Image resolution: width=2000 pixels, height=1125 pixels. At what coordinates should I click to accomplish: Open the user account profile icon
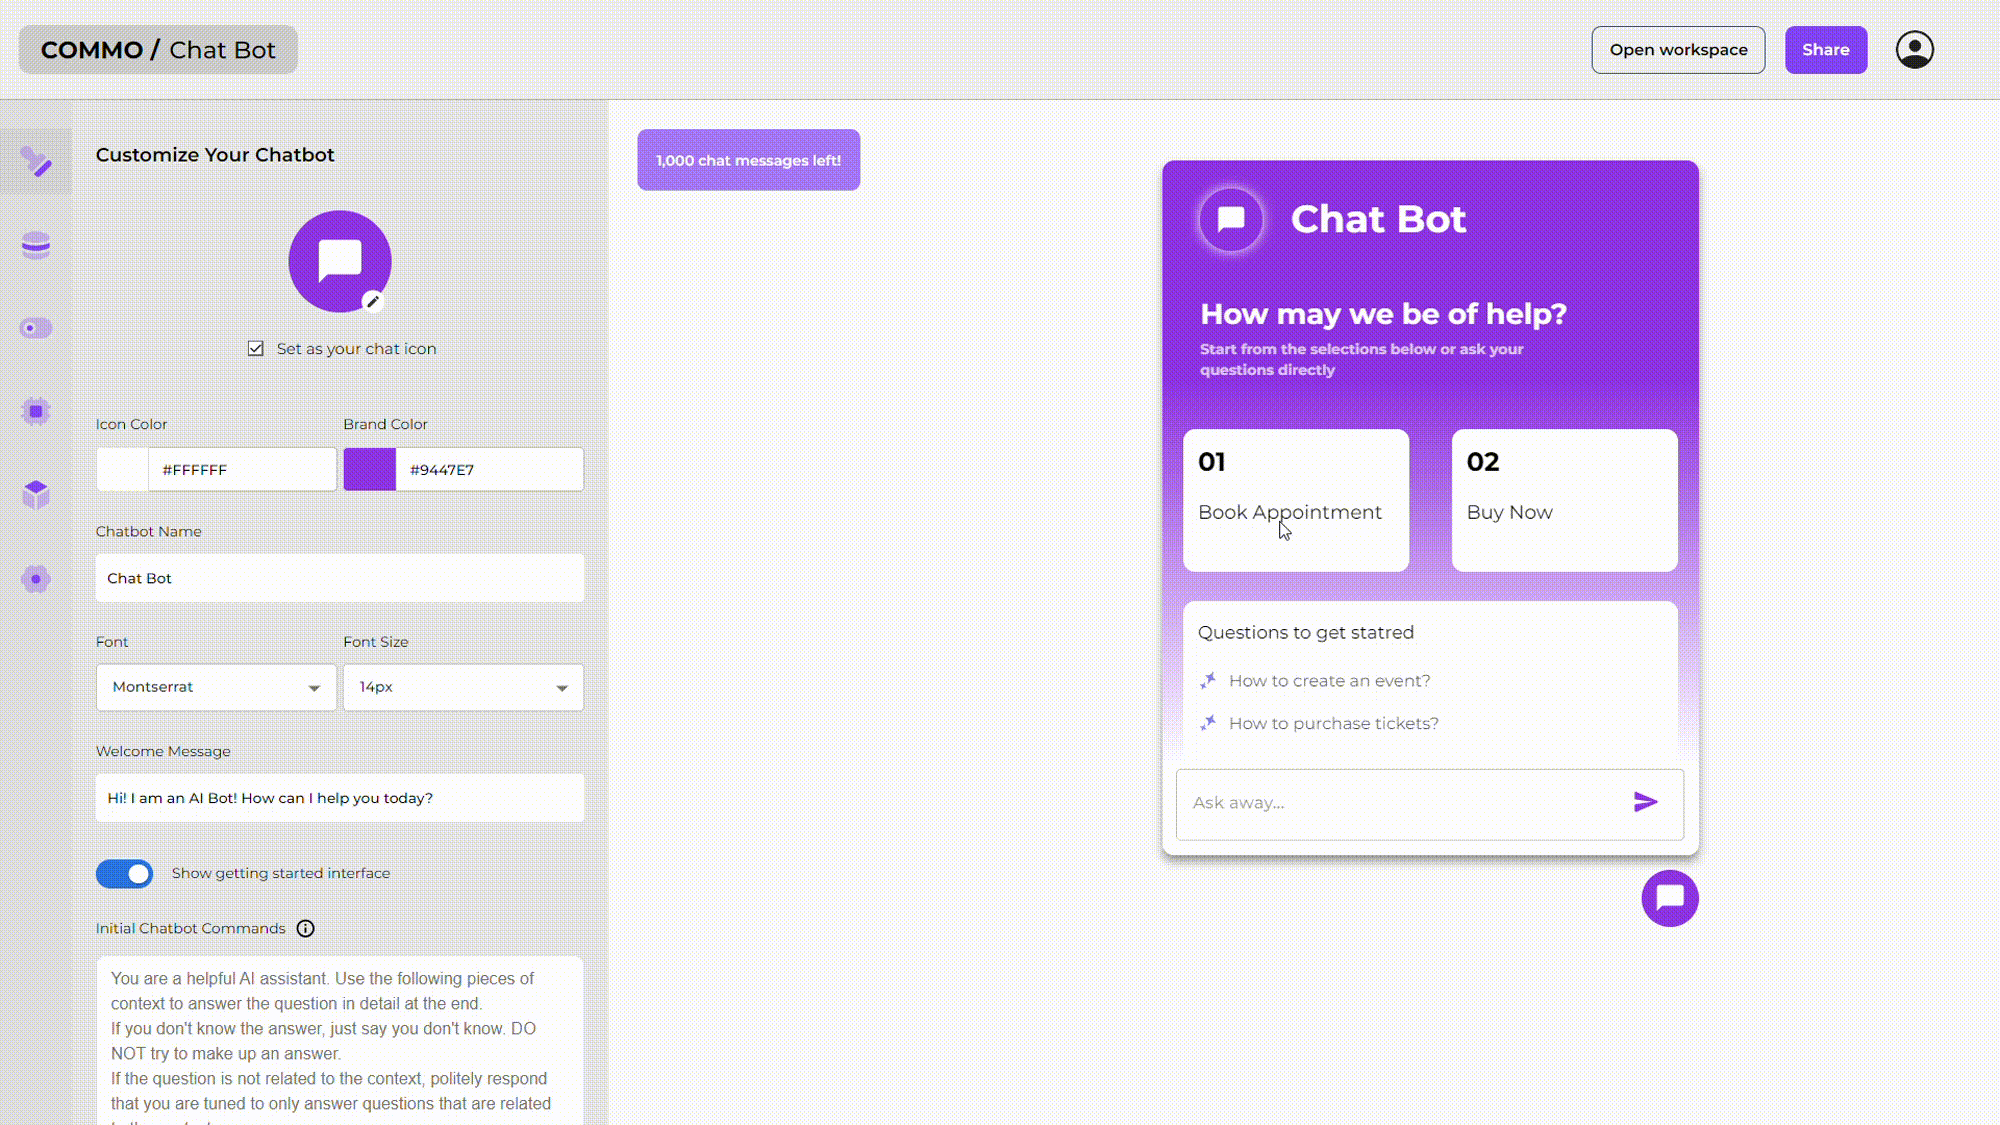click(1914, 50)
